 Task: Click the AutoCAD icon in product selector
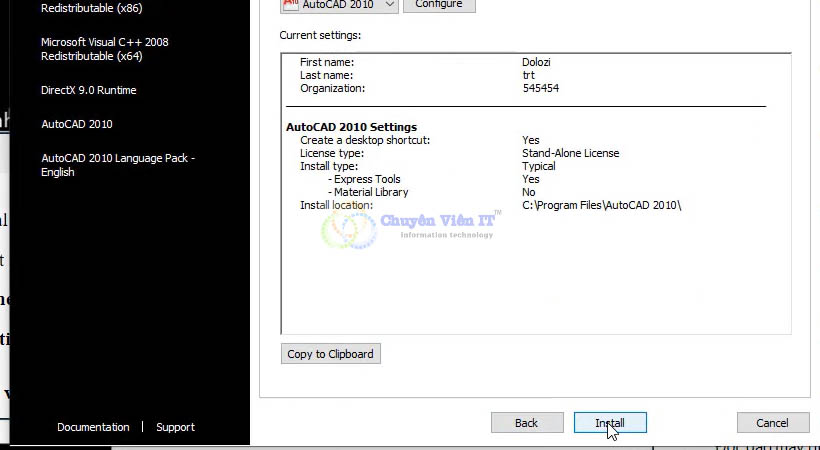coord(289,4)
